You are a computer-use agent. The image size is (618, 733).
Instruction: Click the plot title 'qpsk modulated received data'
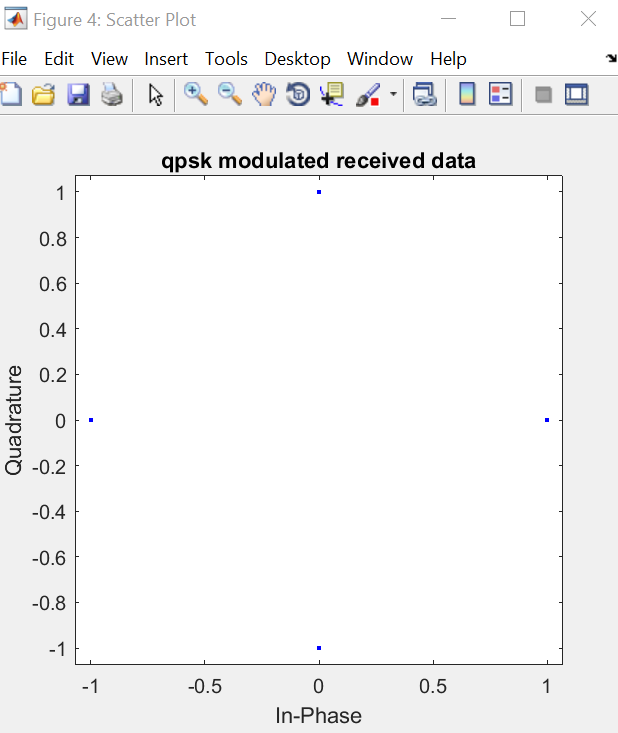(x=318, y=161)
